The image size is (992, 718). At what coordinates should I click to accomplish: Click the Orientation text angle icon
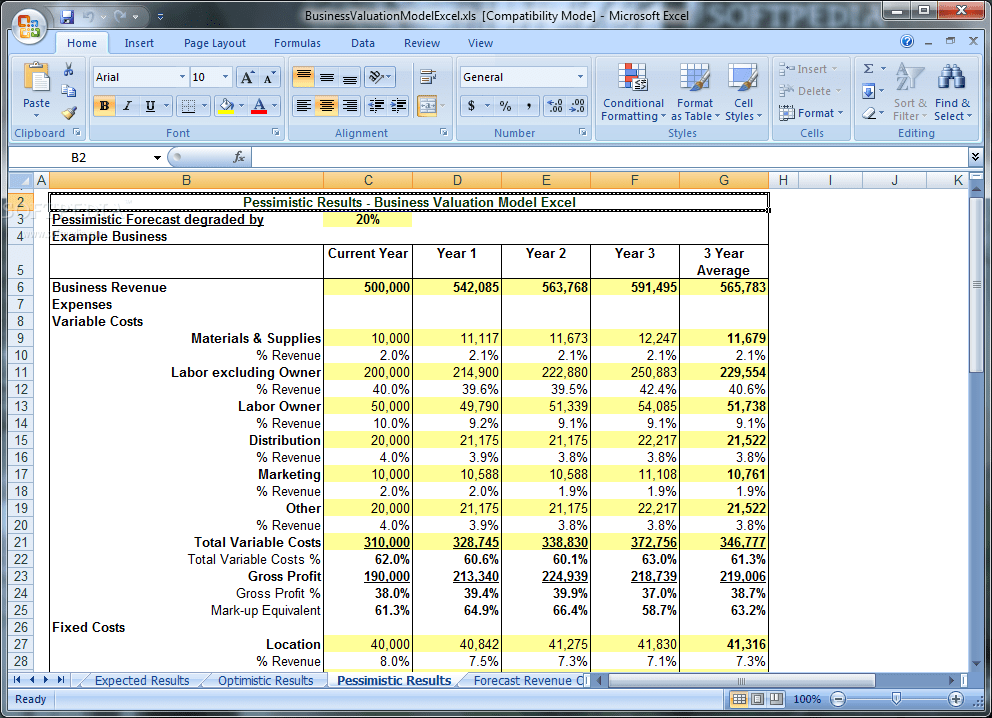376,77
